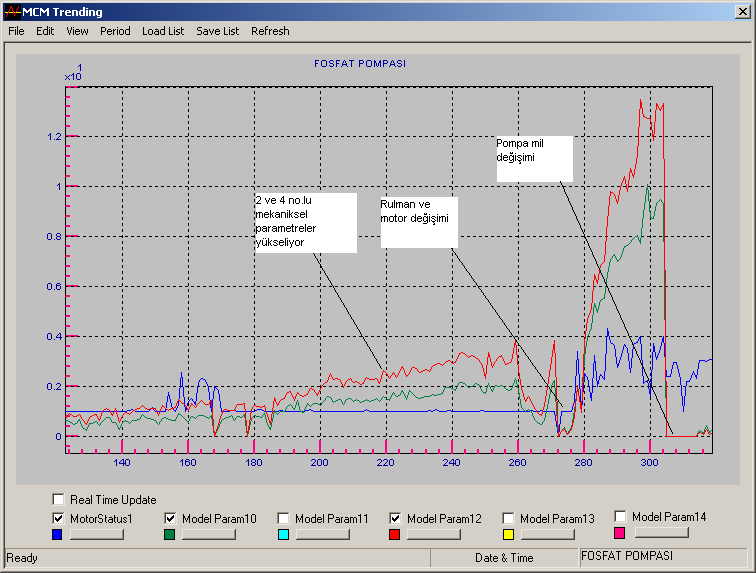Click the 'Pompa mil değişimi' annotation box
The width and height of the screenshot is (756, 573).
(534, 158)
